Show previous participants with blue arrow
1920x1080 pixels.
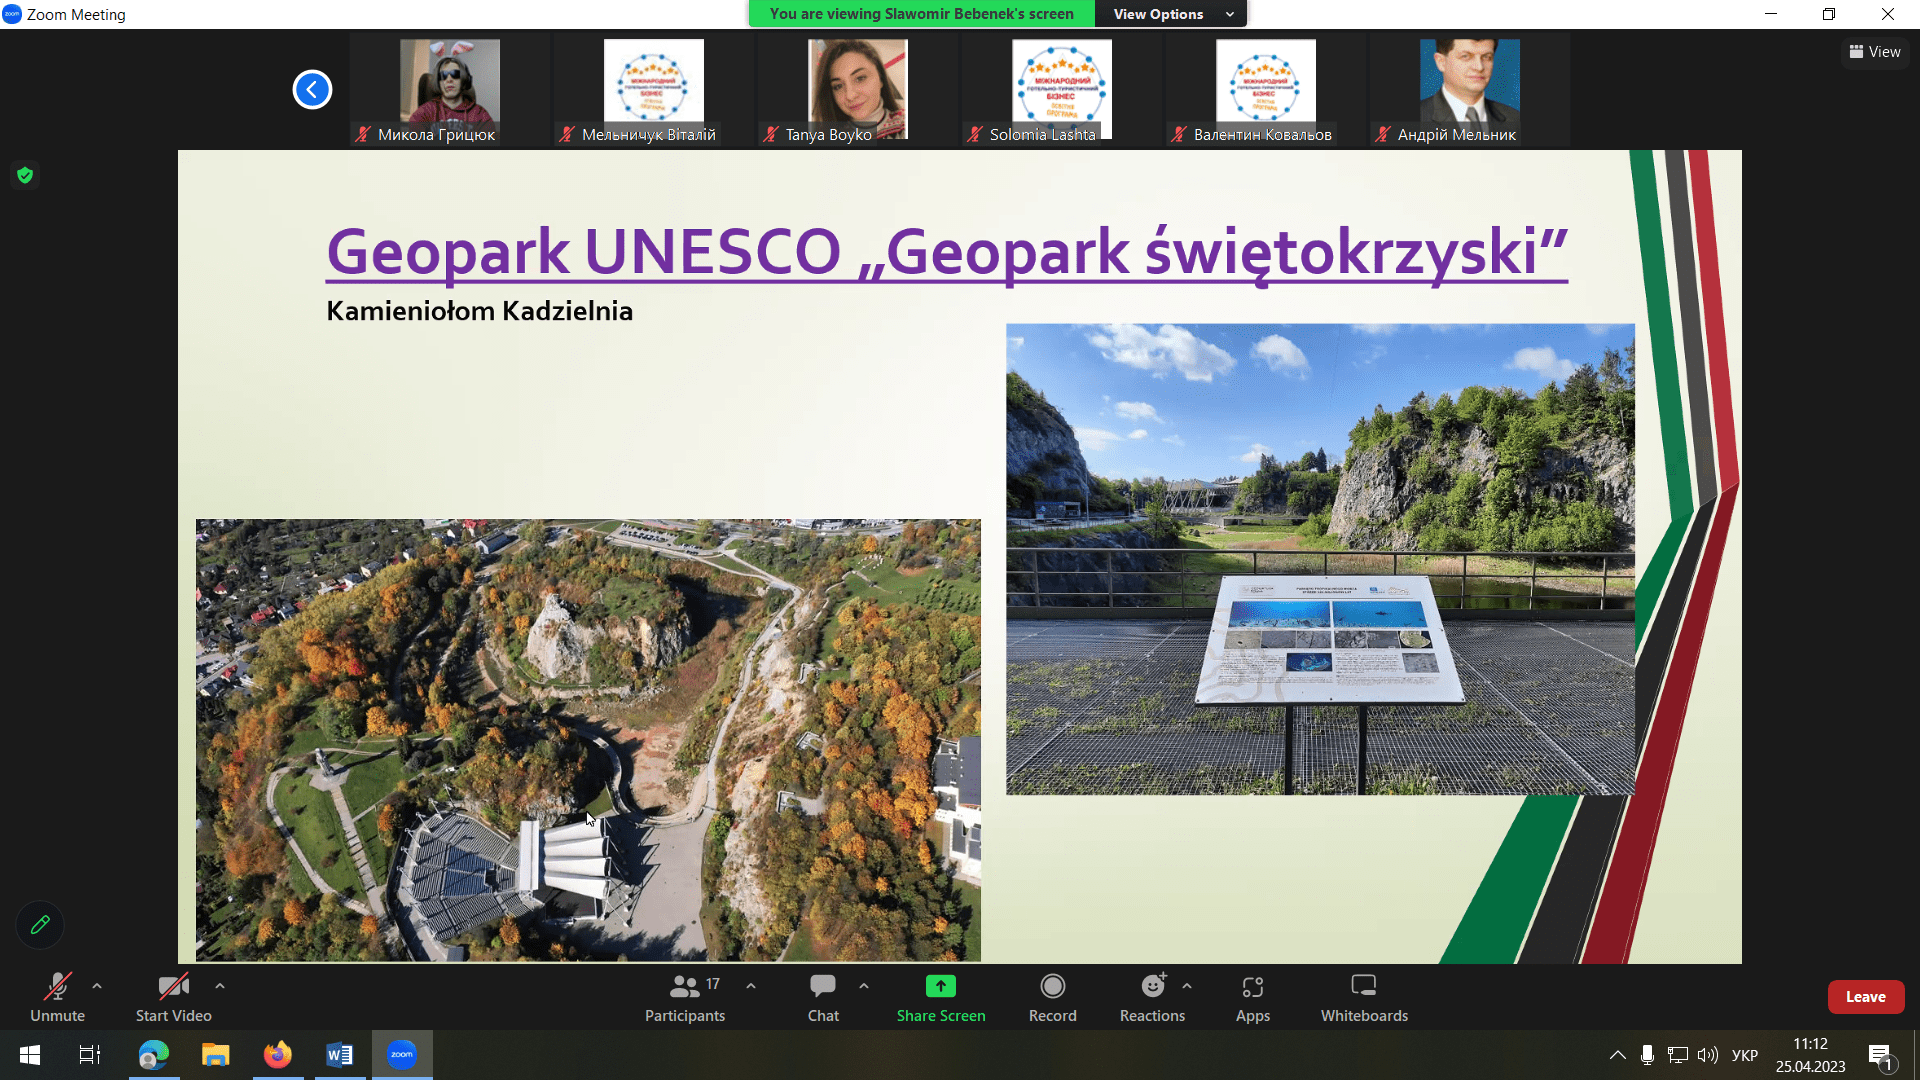[x=312, y=90]
